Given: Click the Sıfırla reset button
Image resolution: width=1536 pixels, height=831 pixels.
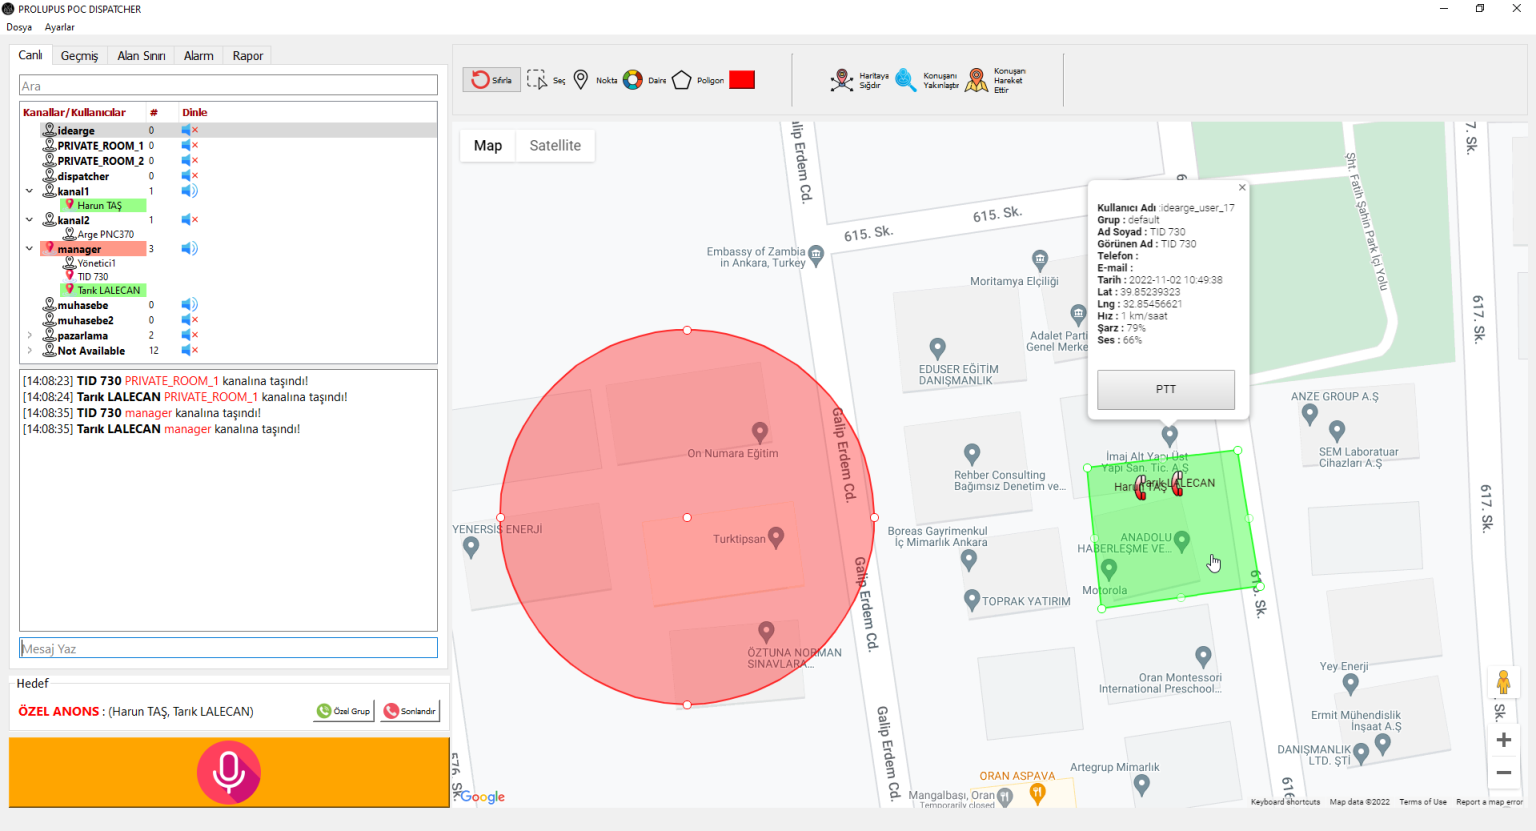Looking at the screenshot, I should [491, 80].
